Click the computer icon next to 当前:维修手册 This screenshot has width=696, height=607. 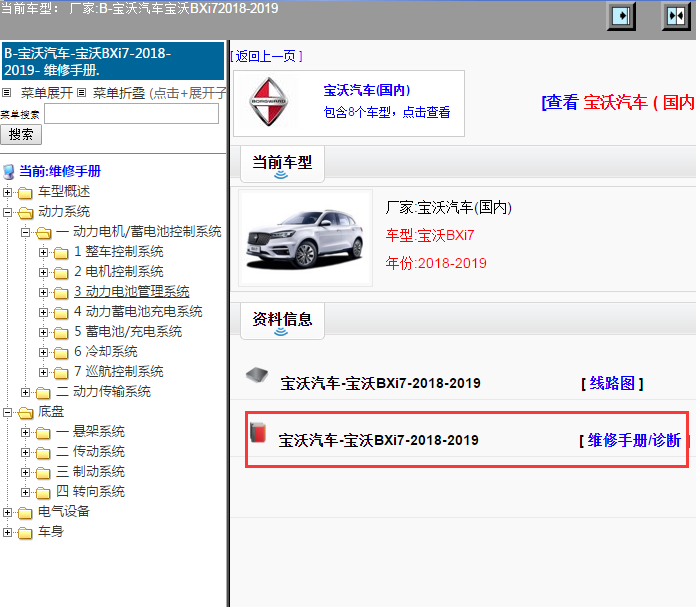[9, 171]
